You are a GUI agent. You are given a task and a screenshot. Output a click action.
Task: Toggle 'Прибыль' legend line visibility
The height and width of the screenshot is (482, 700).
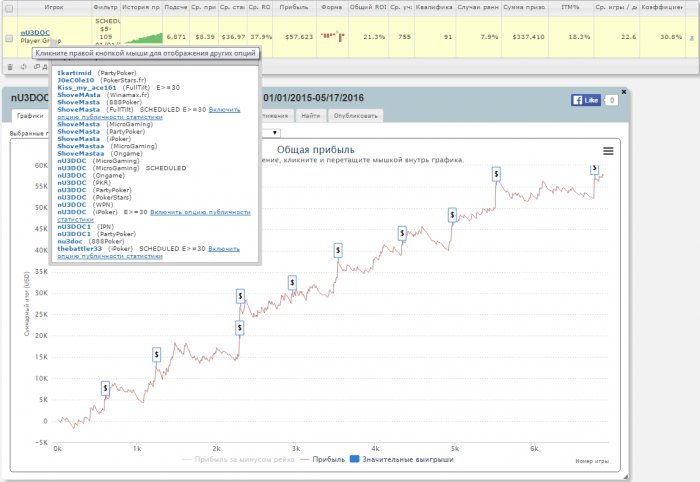point(320,460)
